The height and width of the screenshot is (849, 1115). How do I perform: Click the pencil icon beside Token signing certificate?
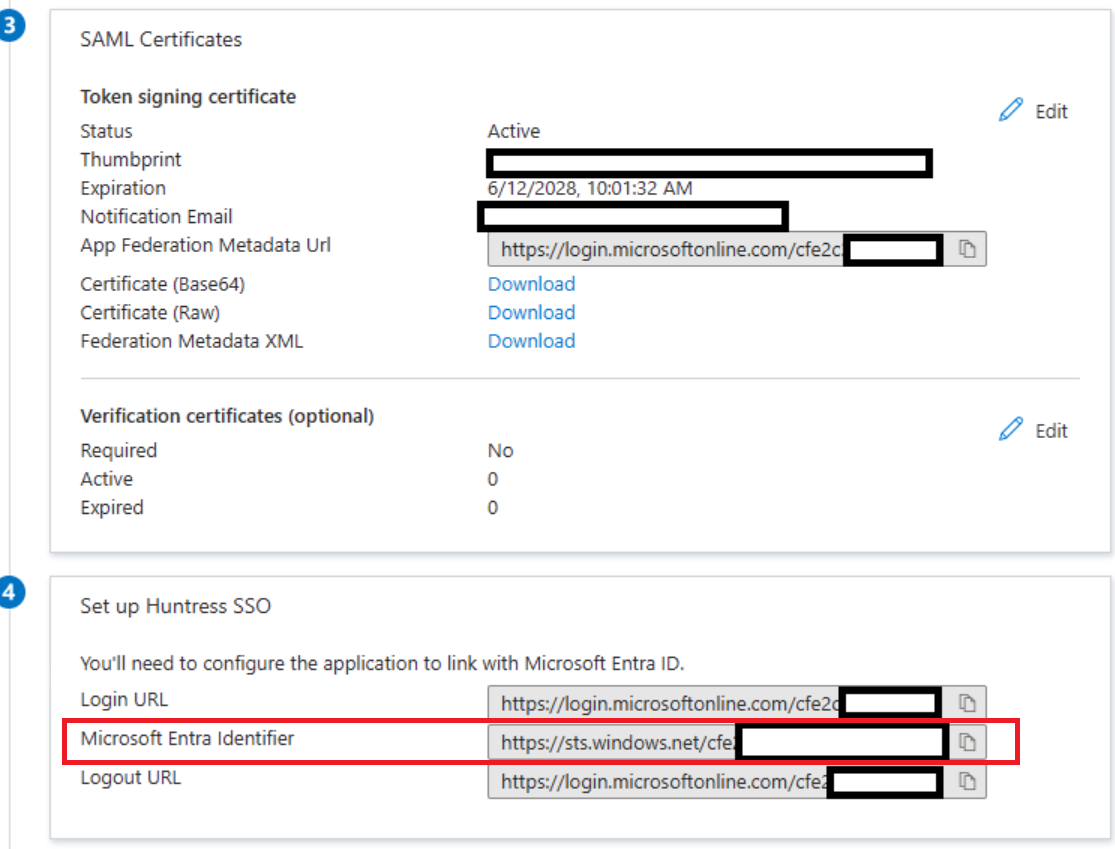click(x=1012, y=110)
